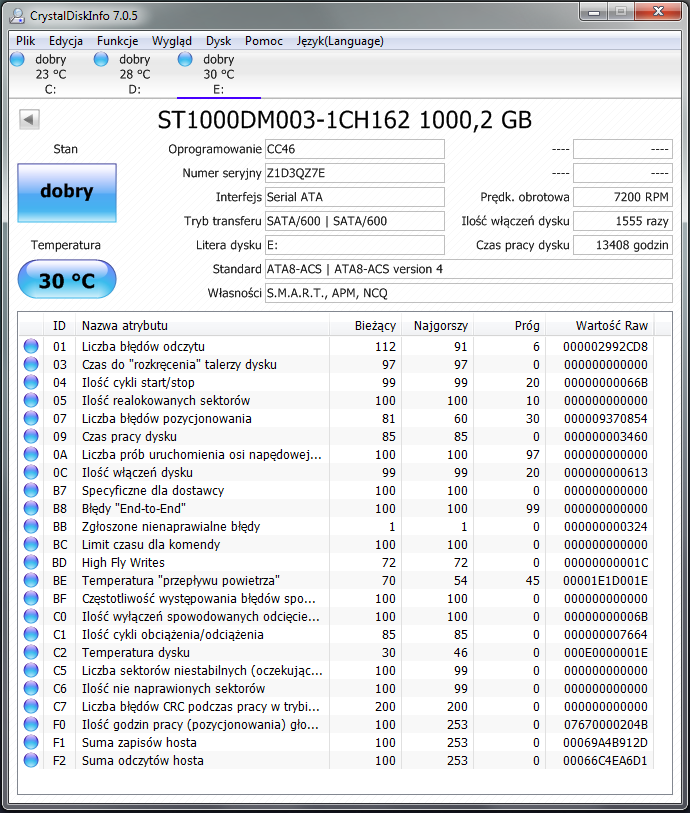
Task: Click status orb for drive E:
Action: pos(185,59)
